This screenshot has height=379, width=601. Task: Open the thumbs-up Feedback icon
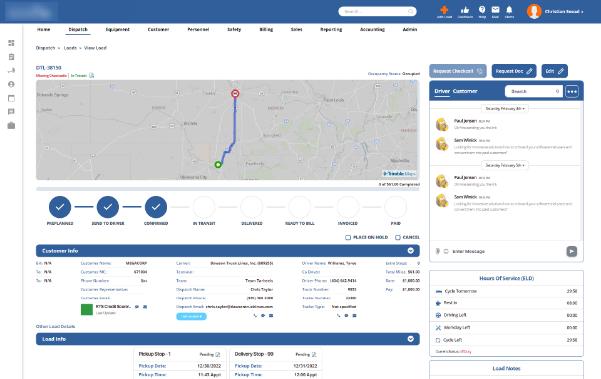pos(465,10)
